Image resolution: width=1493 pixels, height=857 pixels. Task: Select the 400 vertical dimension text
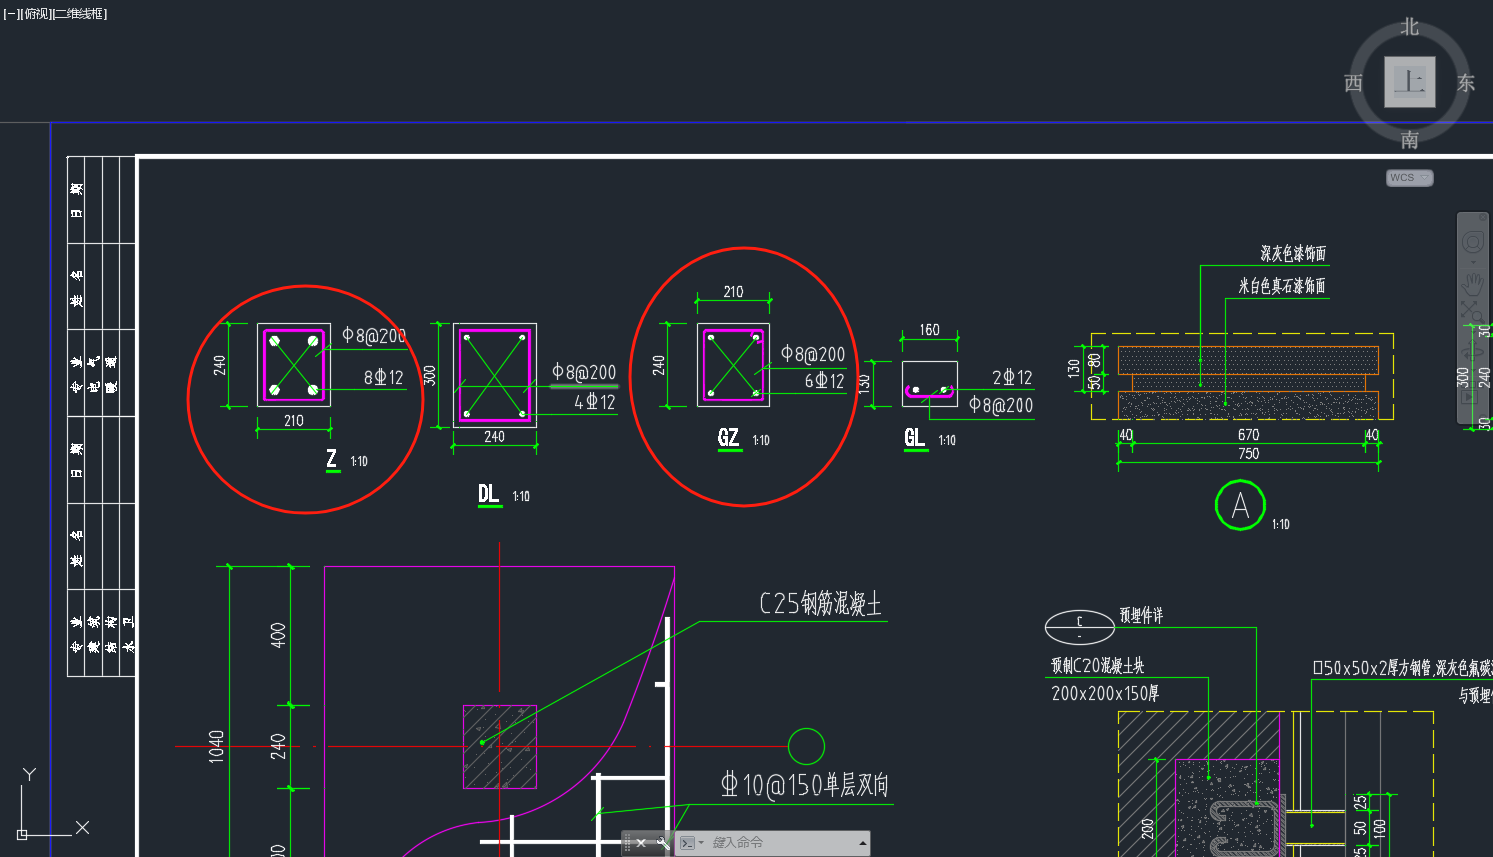coord(279,636)
